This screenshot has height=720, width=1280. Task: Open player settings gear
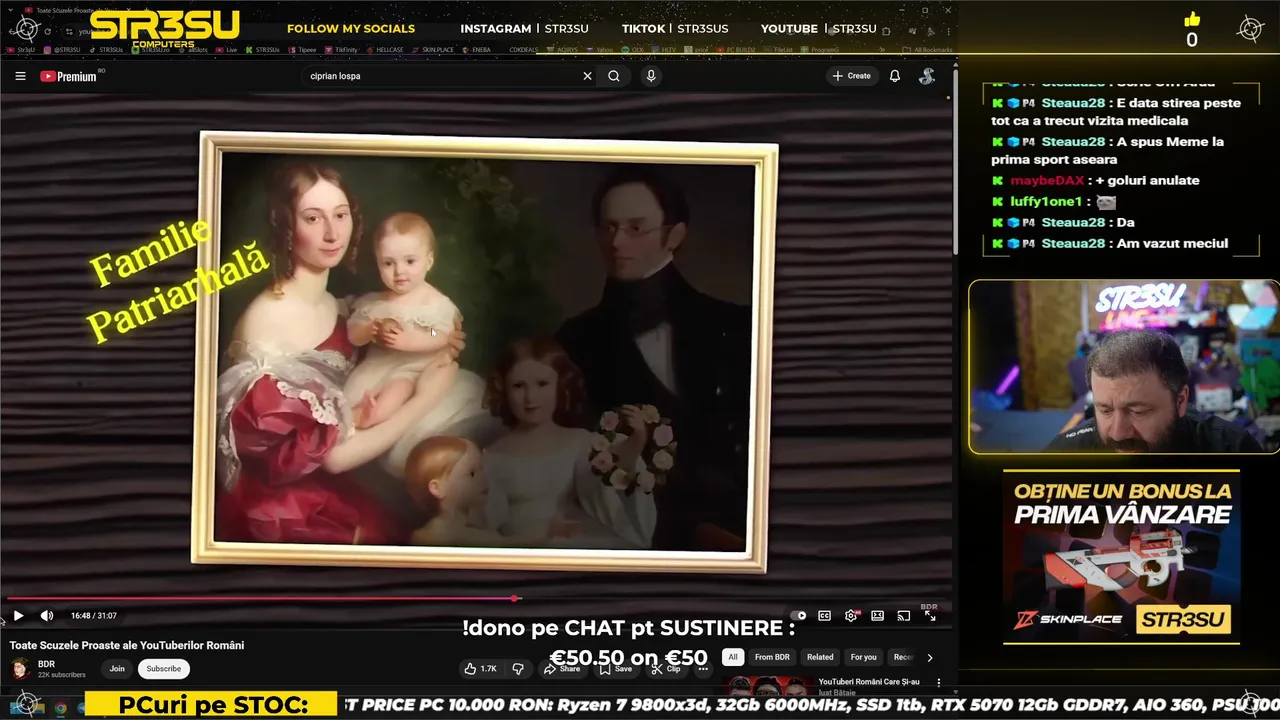point(851,616)
